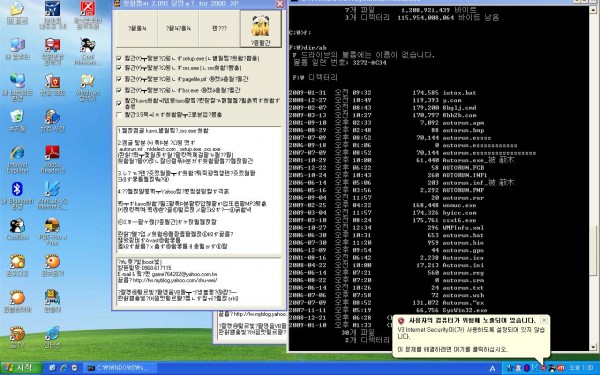
Task: Click the third quick launch icon
Action: click(x=75, y=368)
